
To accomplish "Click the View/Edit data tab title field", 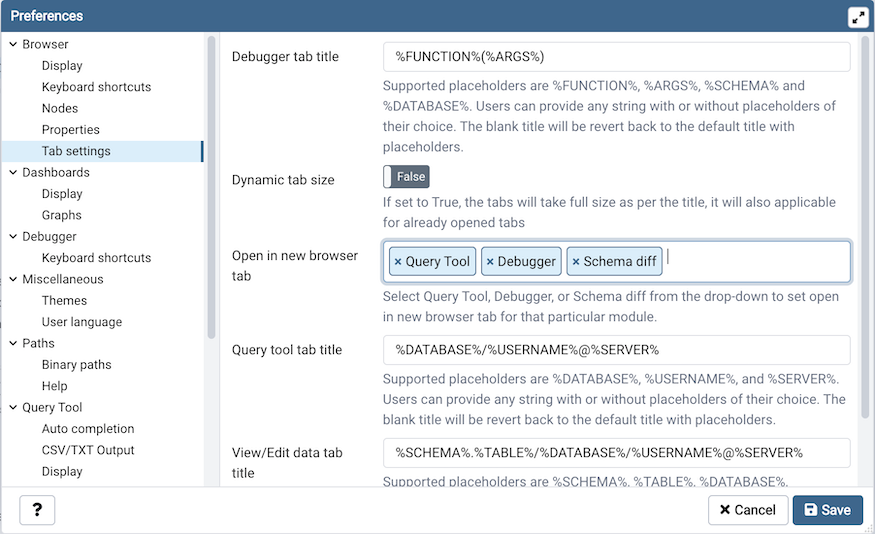I will tap(617, 453).
